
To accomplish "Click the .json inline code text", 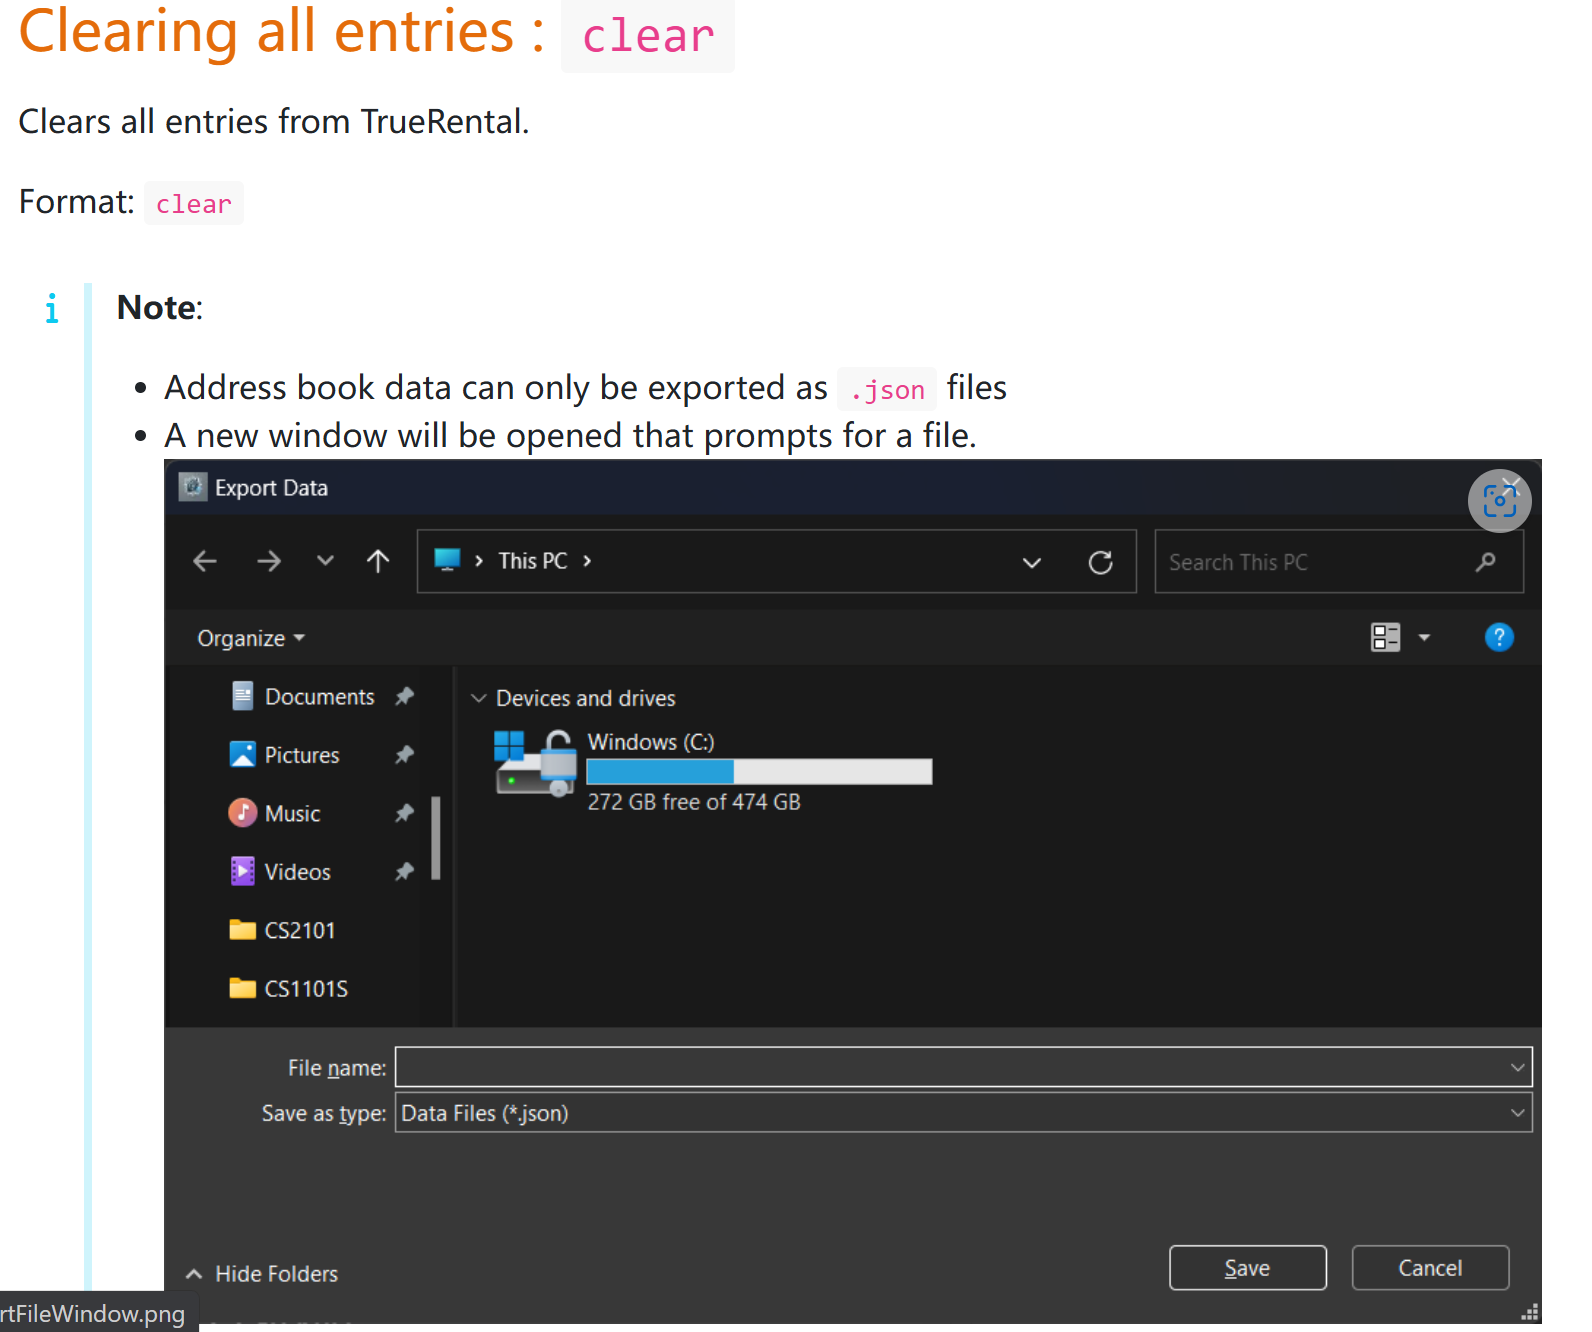I will (x=887, y=389).
